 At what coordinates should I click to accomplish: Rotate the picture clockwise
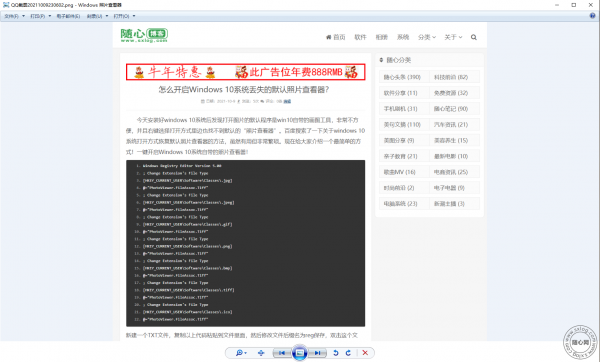click(x=348, y=353)
